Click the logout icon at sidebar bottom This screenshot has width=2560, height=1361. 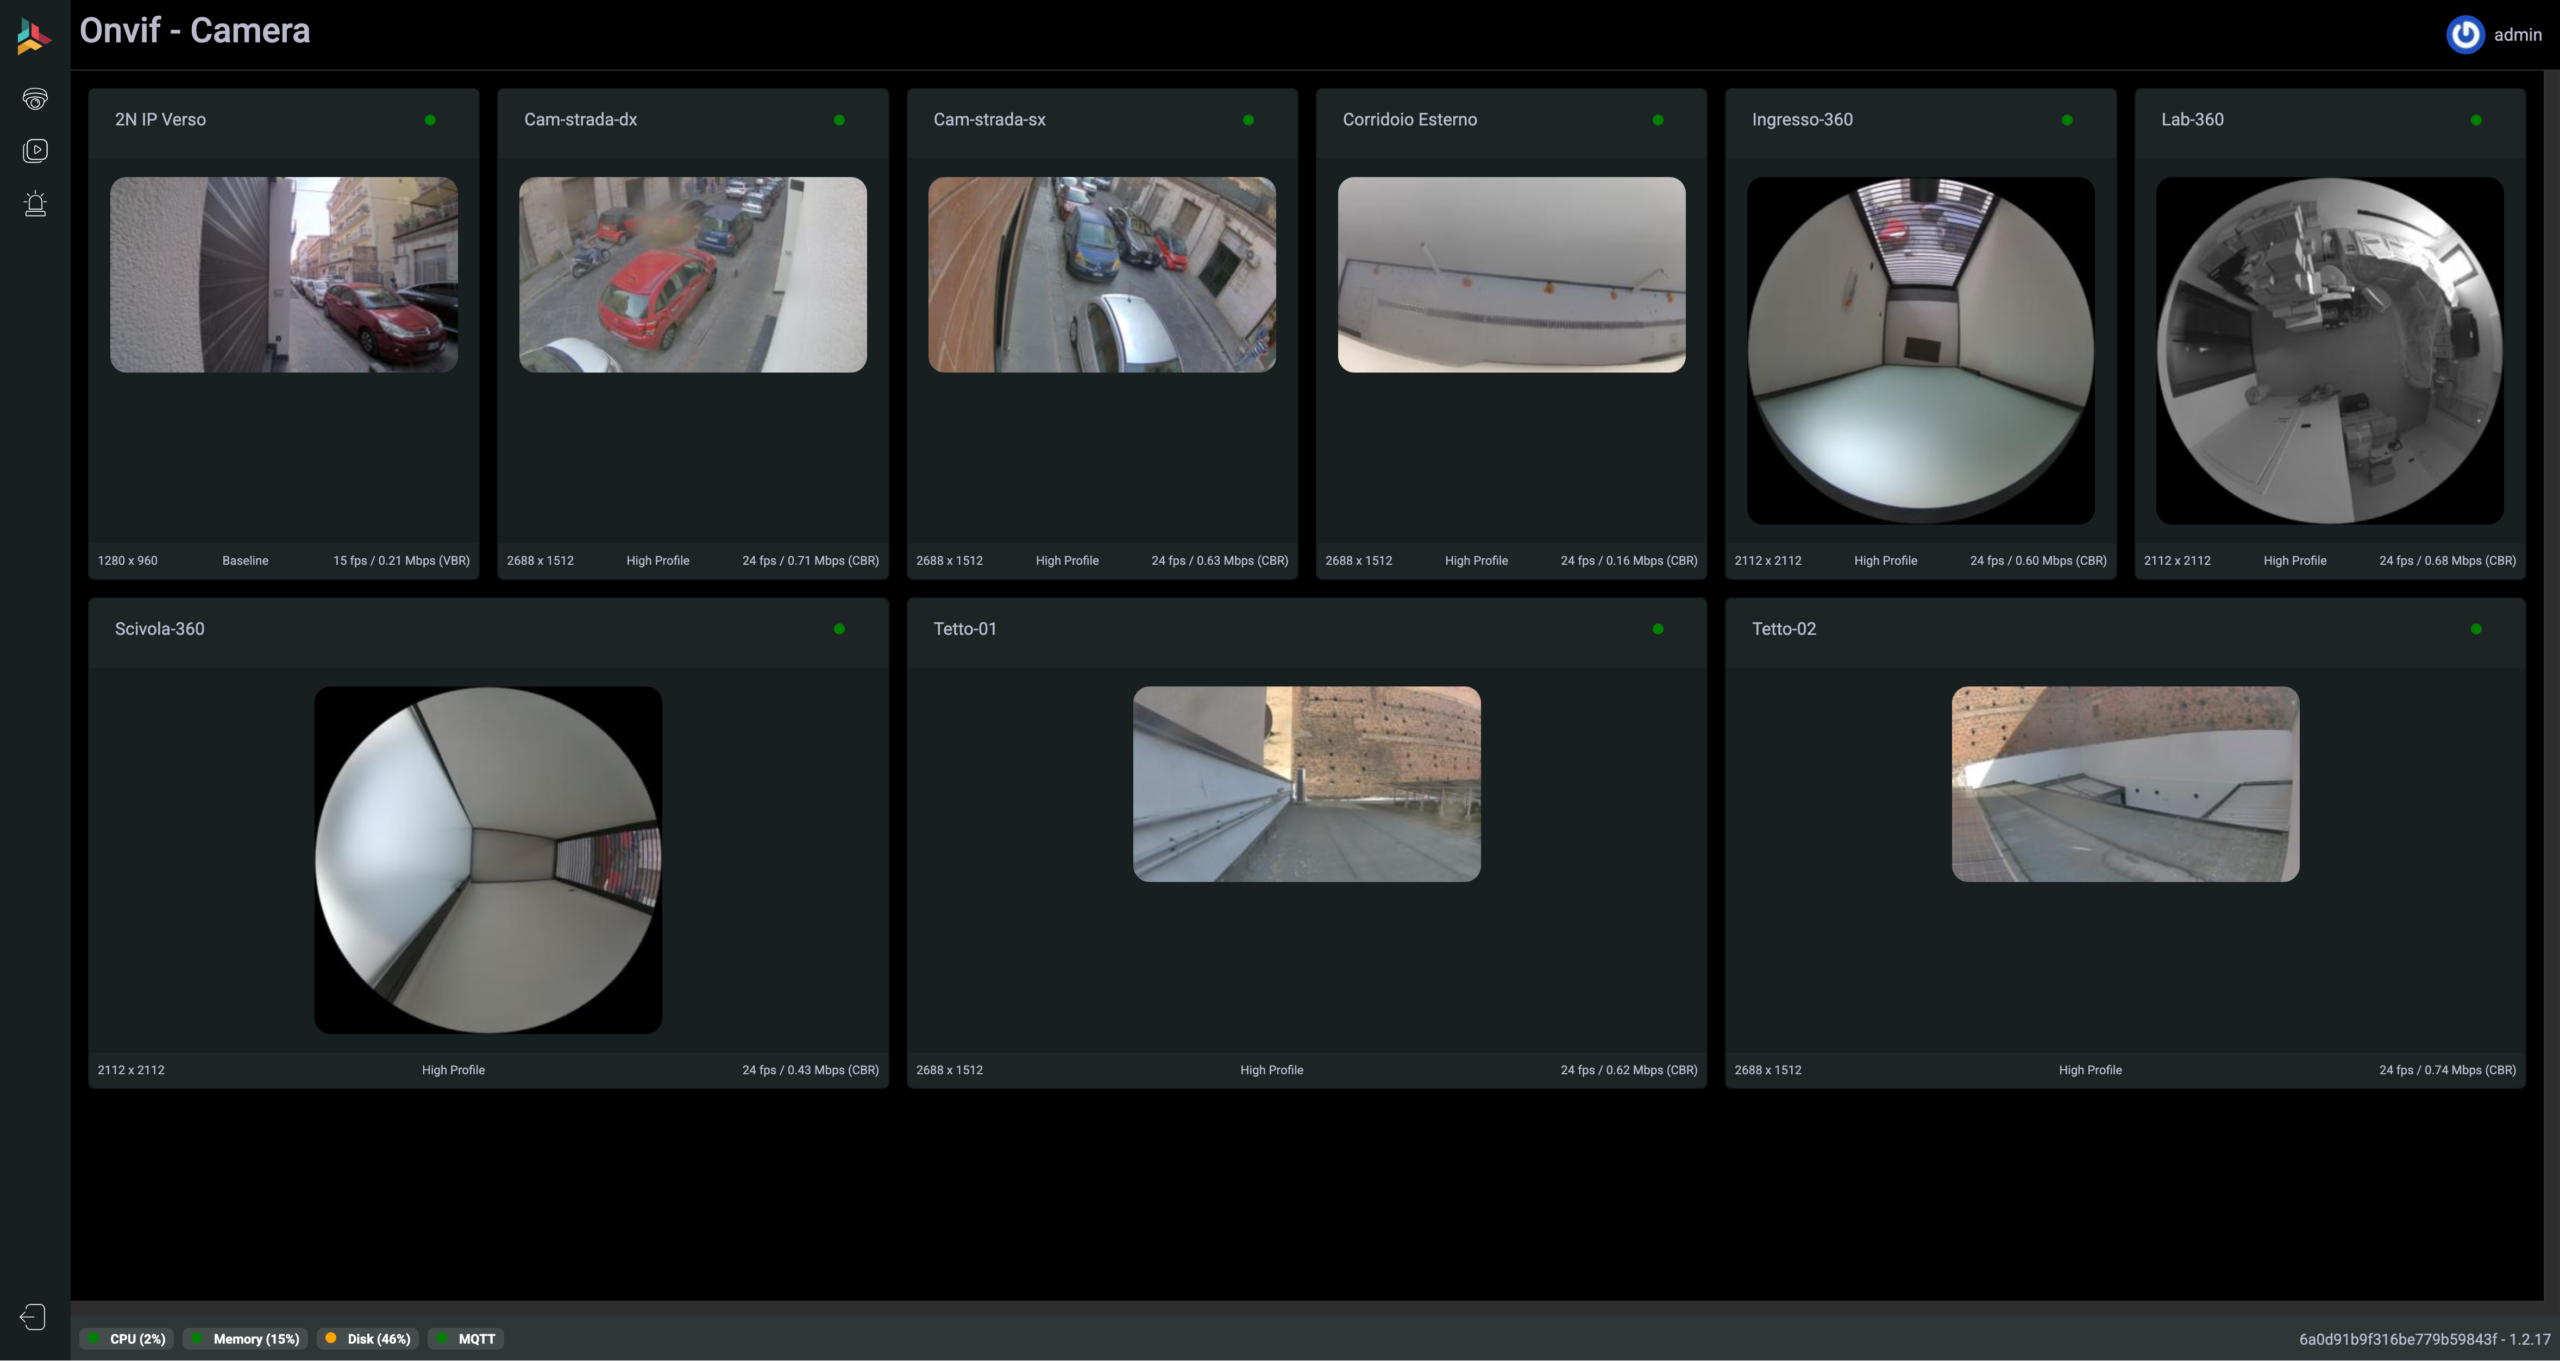tap(33, 1317)
